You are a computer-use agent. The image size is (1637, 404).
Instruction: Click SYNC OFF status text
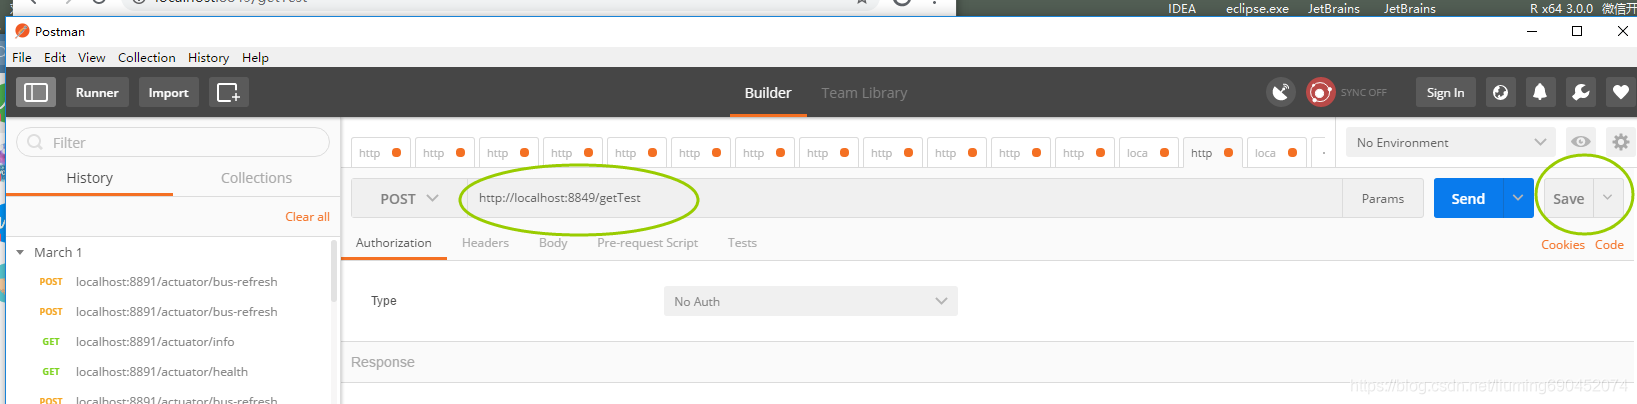(x=1363, y=92)
